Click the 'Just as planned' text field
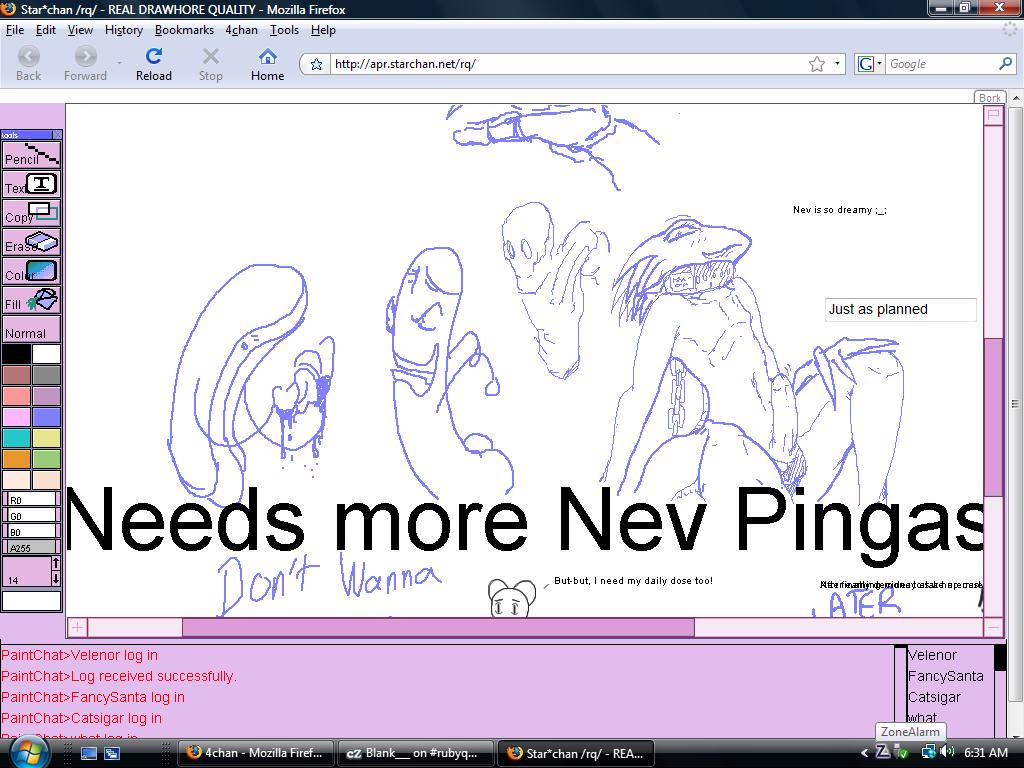The height and width of the screenshot is (768, 1024). pos(900,310)
